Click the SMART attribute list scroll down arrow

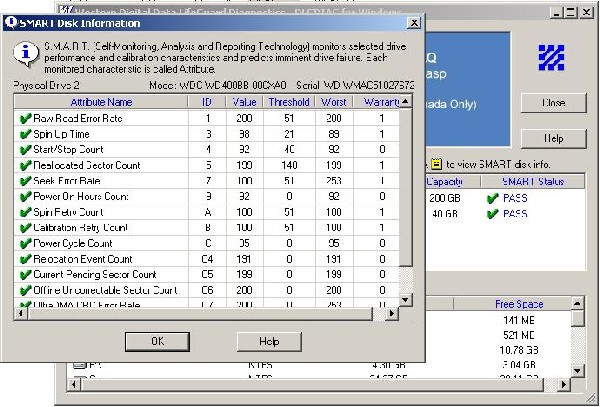(x=406, y=300)
